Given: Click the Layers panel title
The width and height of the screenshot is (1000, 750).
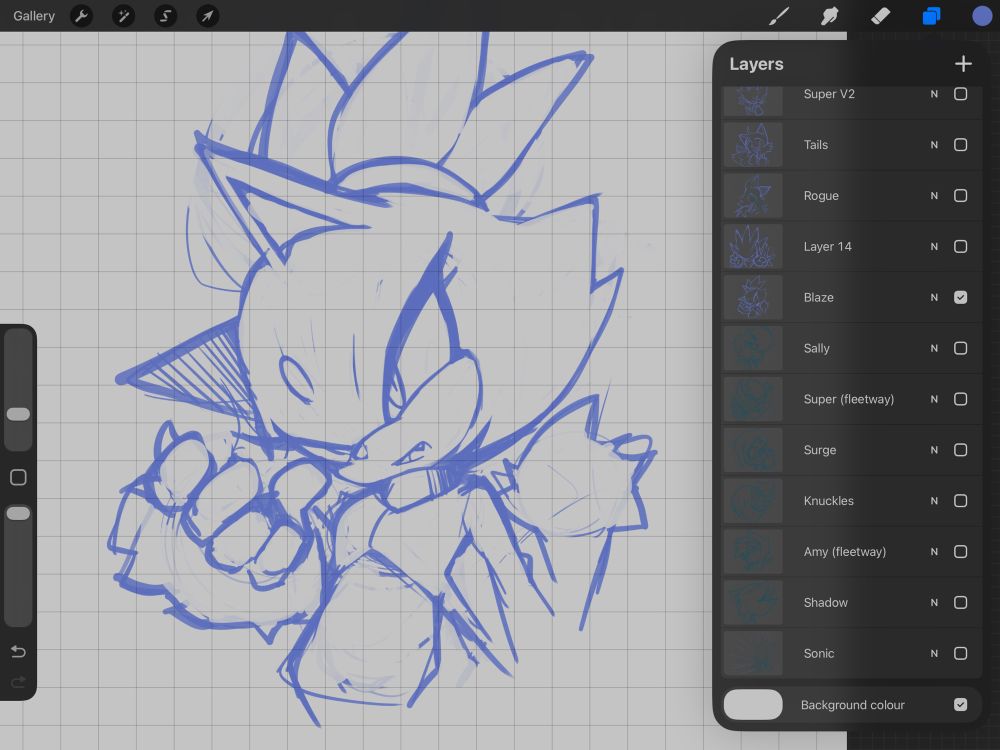Looking at the screenshot, I should [x=756, y=64].
